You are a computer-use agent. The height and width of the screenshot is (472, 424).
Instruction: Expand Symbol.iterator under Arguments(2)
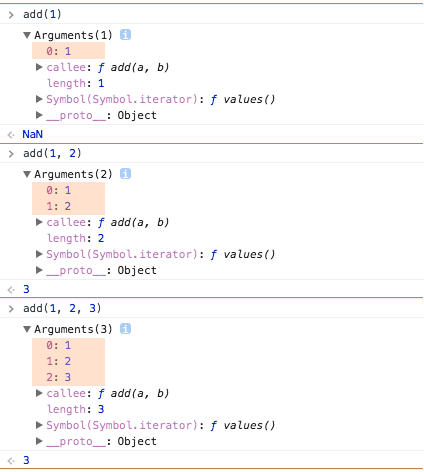[39, 254]
